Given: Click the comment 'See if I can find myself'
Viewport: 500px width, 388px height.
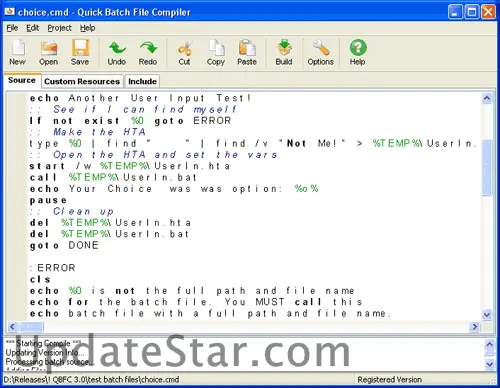Looking at the screenshot, I should (x=133, y=110).
